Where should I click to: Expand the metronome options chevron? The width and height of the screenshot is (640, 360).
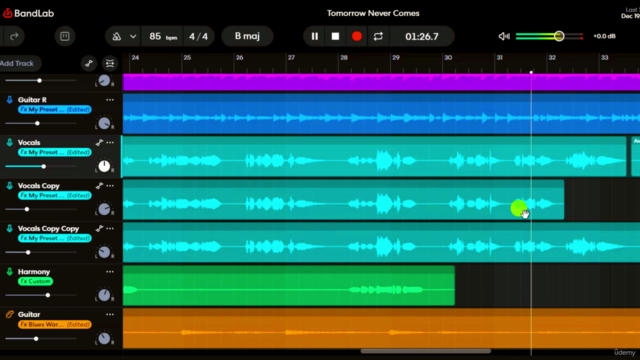(x=133, y=36)
